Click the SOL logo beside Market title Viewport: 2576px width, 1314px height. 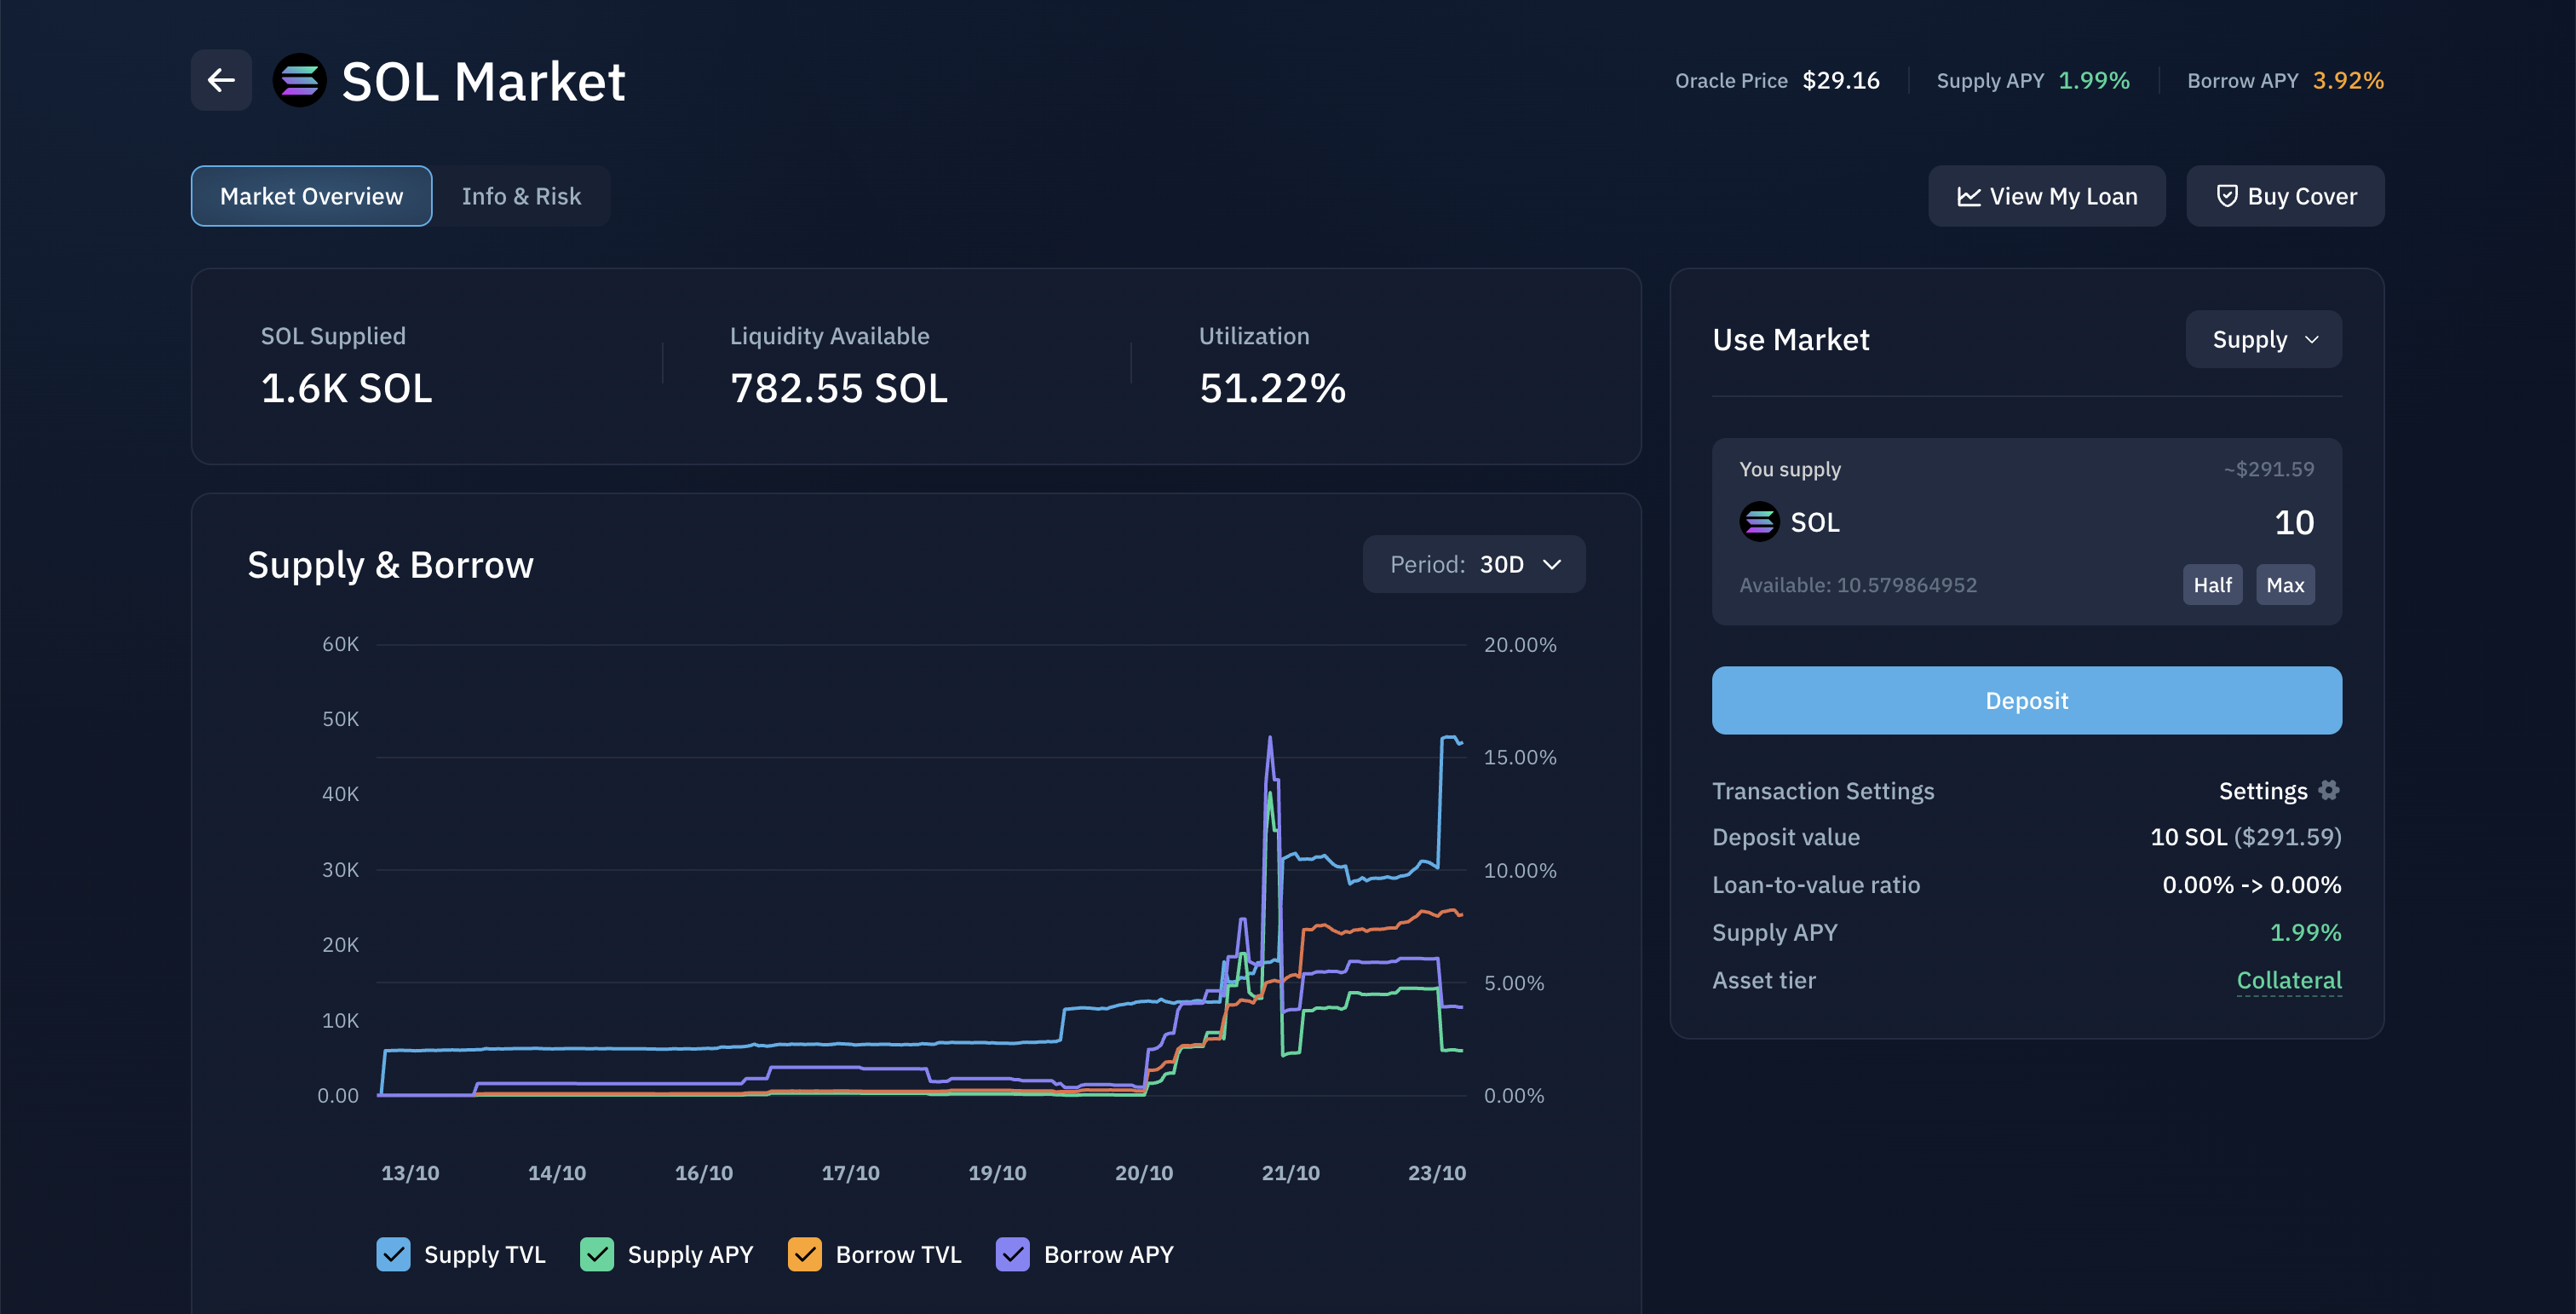[x=299, y=80]
